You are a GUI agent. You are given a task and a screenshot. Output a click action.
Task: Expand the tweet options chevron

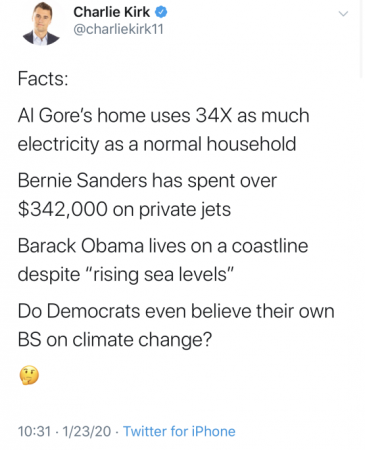[x=343, y=14]
